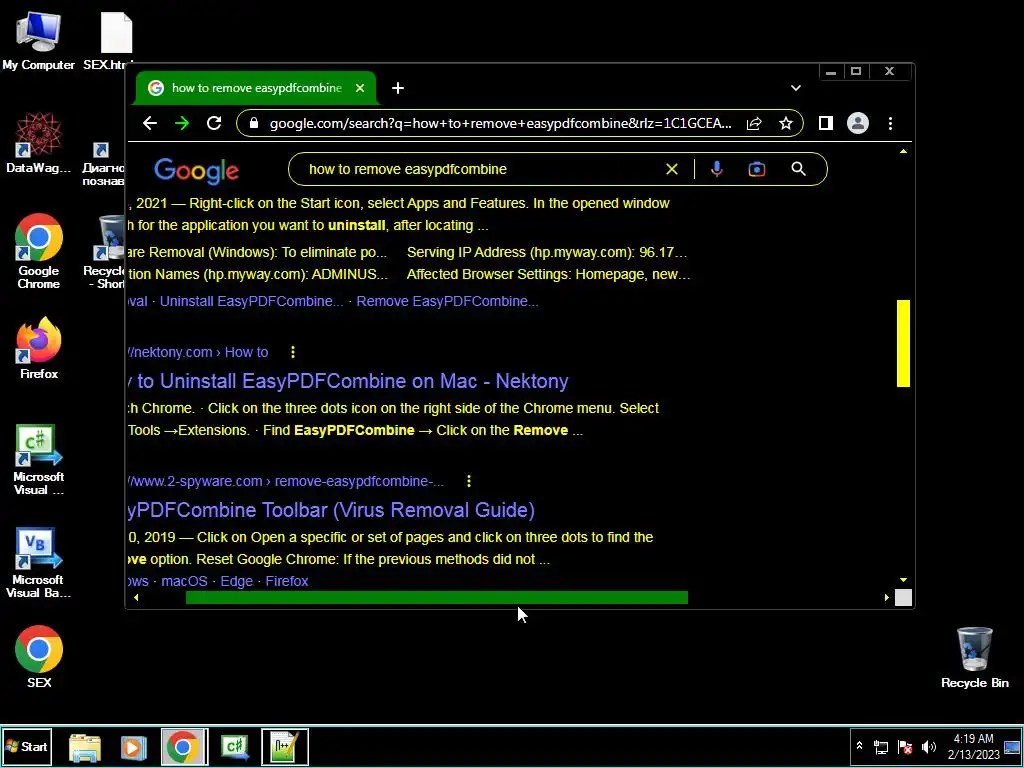Image resolution: width=1024 pixels, height=768 pixels.
Task: Click the horizontal scrollbar left arrow
Action: click(136, 598)
